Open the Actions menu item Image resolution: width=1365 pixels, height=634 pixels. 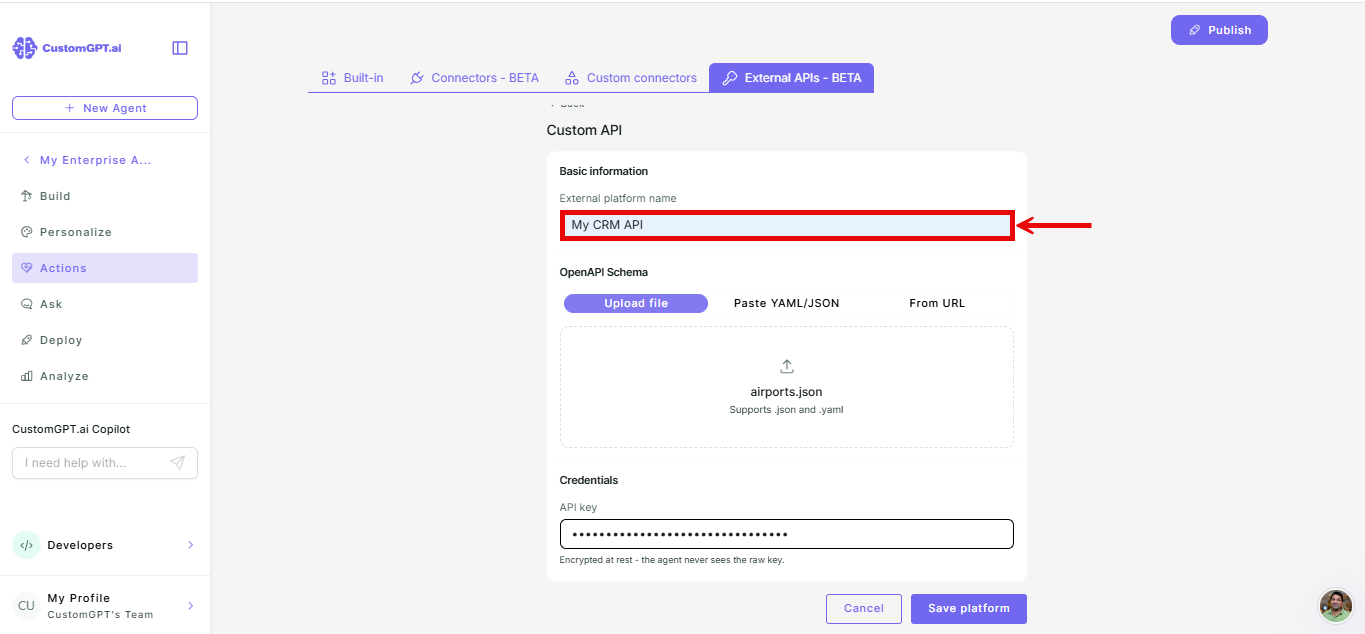pos(105,268)
